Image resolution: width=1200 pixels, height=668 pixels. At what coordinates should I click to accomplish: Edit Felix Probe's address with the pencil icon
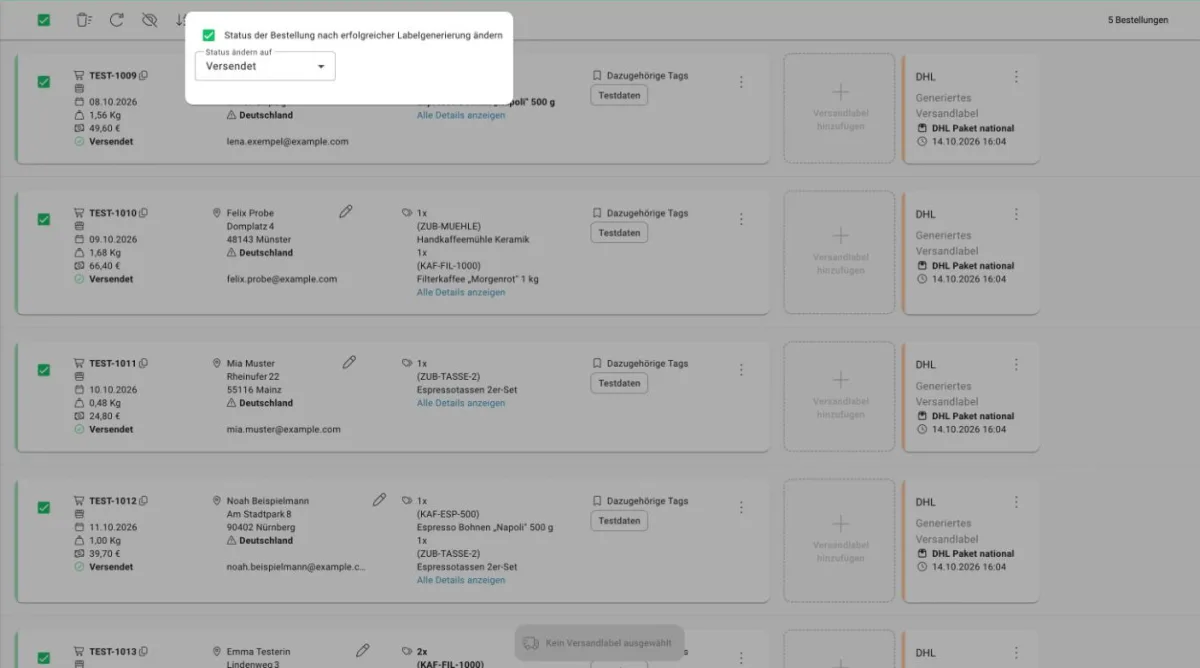[346, 211]
